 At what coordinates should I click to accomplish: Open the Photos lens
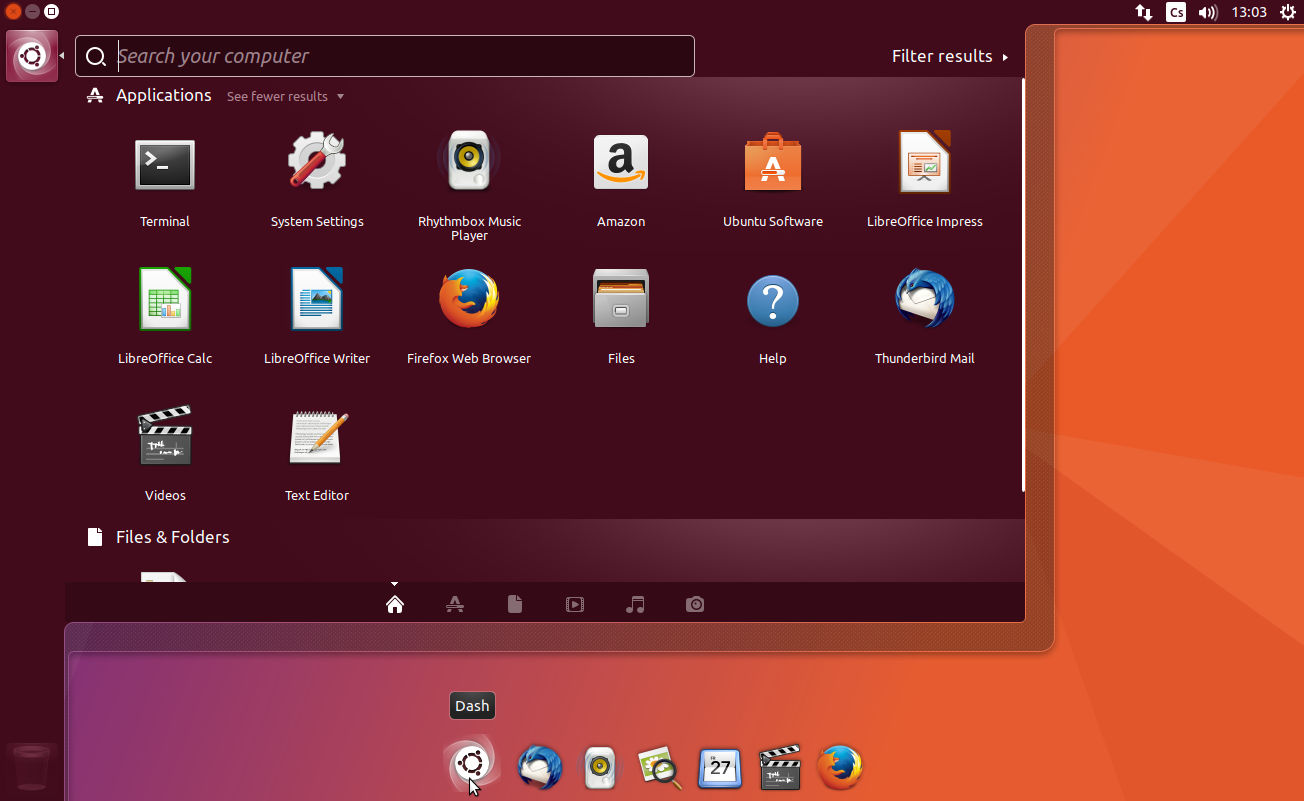click(695, 604)
